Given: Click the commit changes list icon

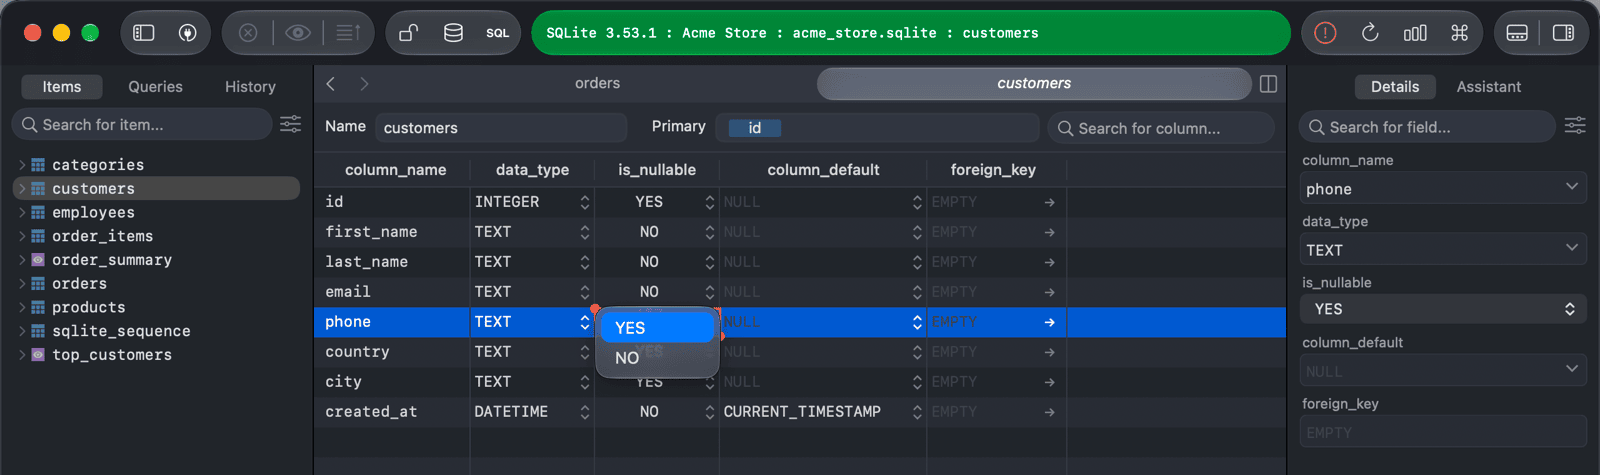Looking at the screenshot, I should [348, 33].
